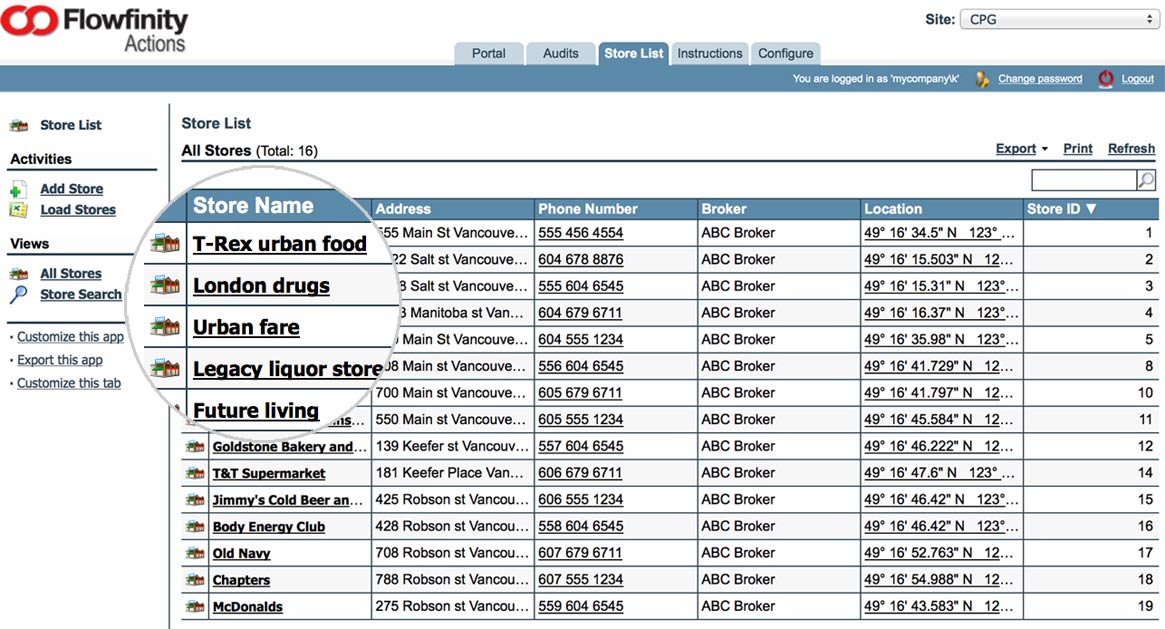Click into the store search text field
The height and width of the screenshot is (629, 1165).
point(1083,180)
